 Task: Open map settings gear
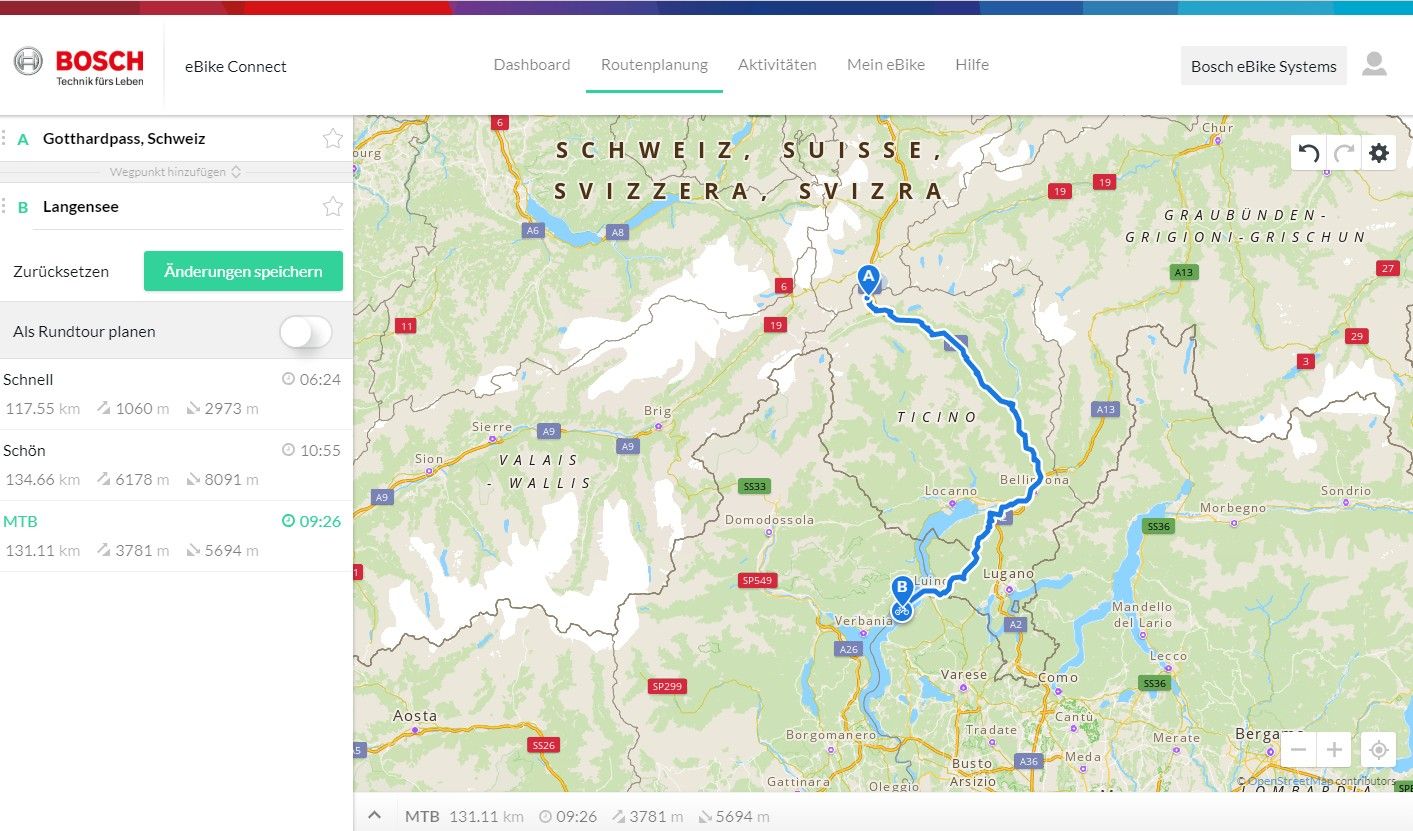pos(1379,153)
